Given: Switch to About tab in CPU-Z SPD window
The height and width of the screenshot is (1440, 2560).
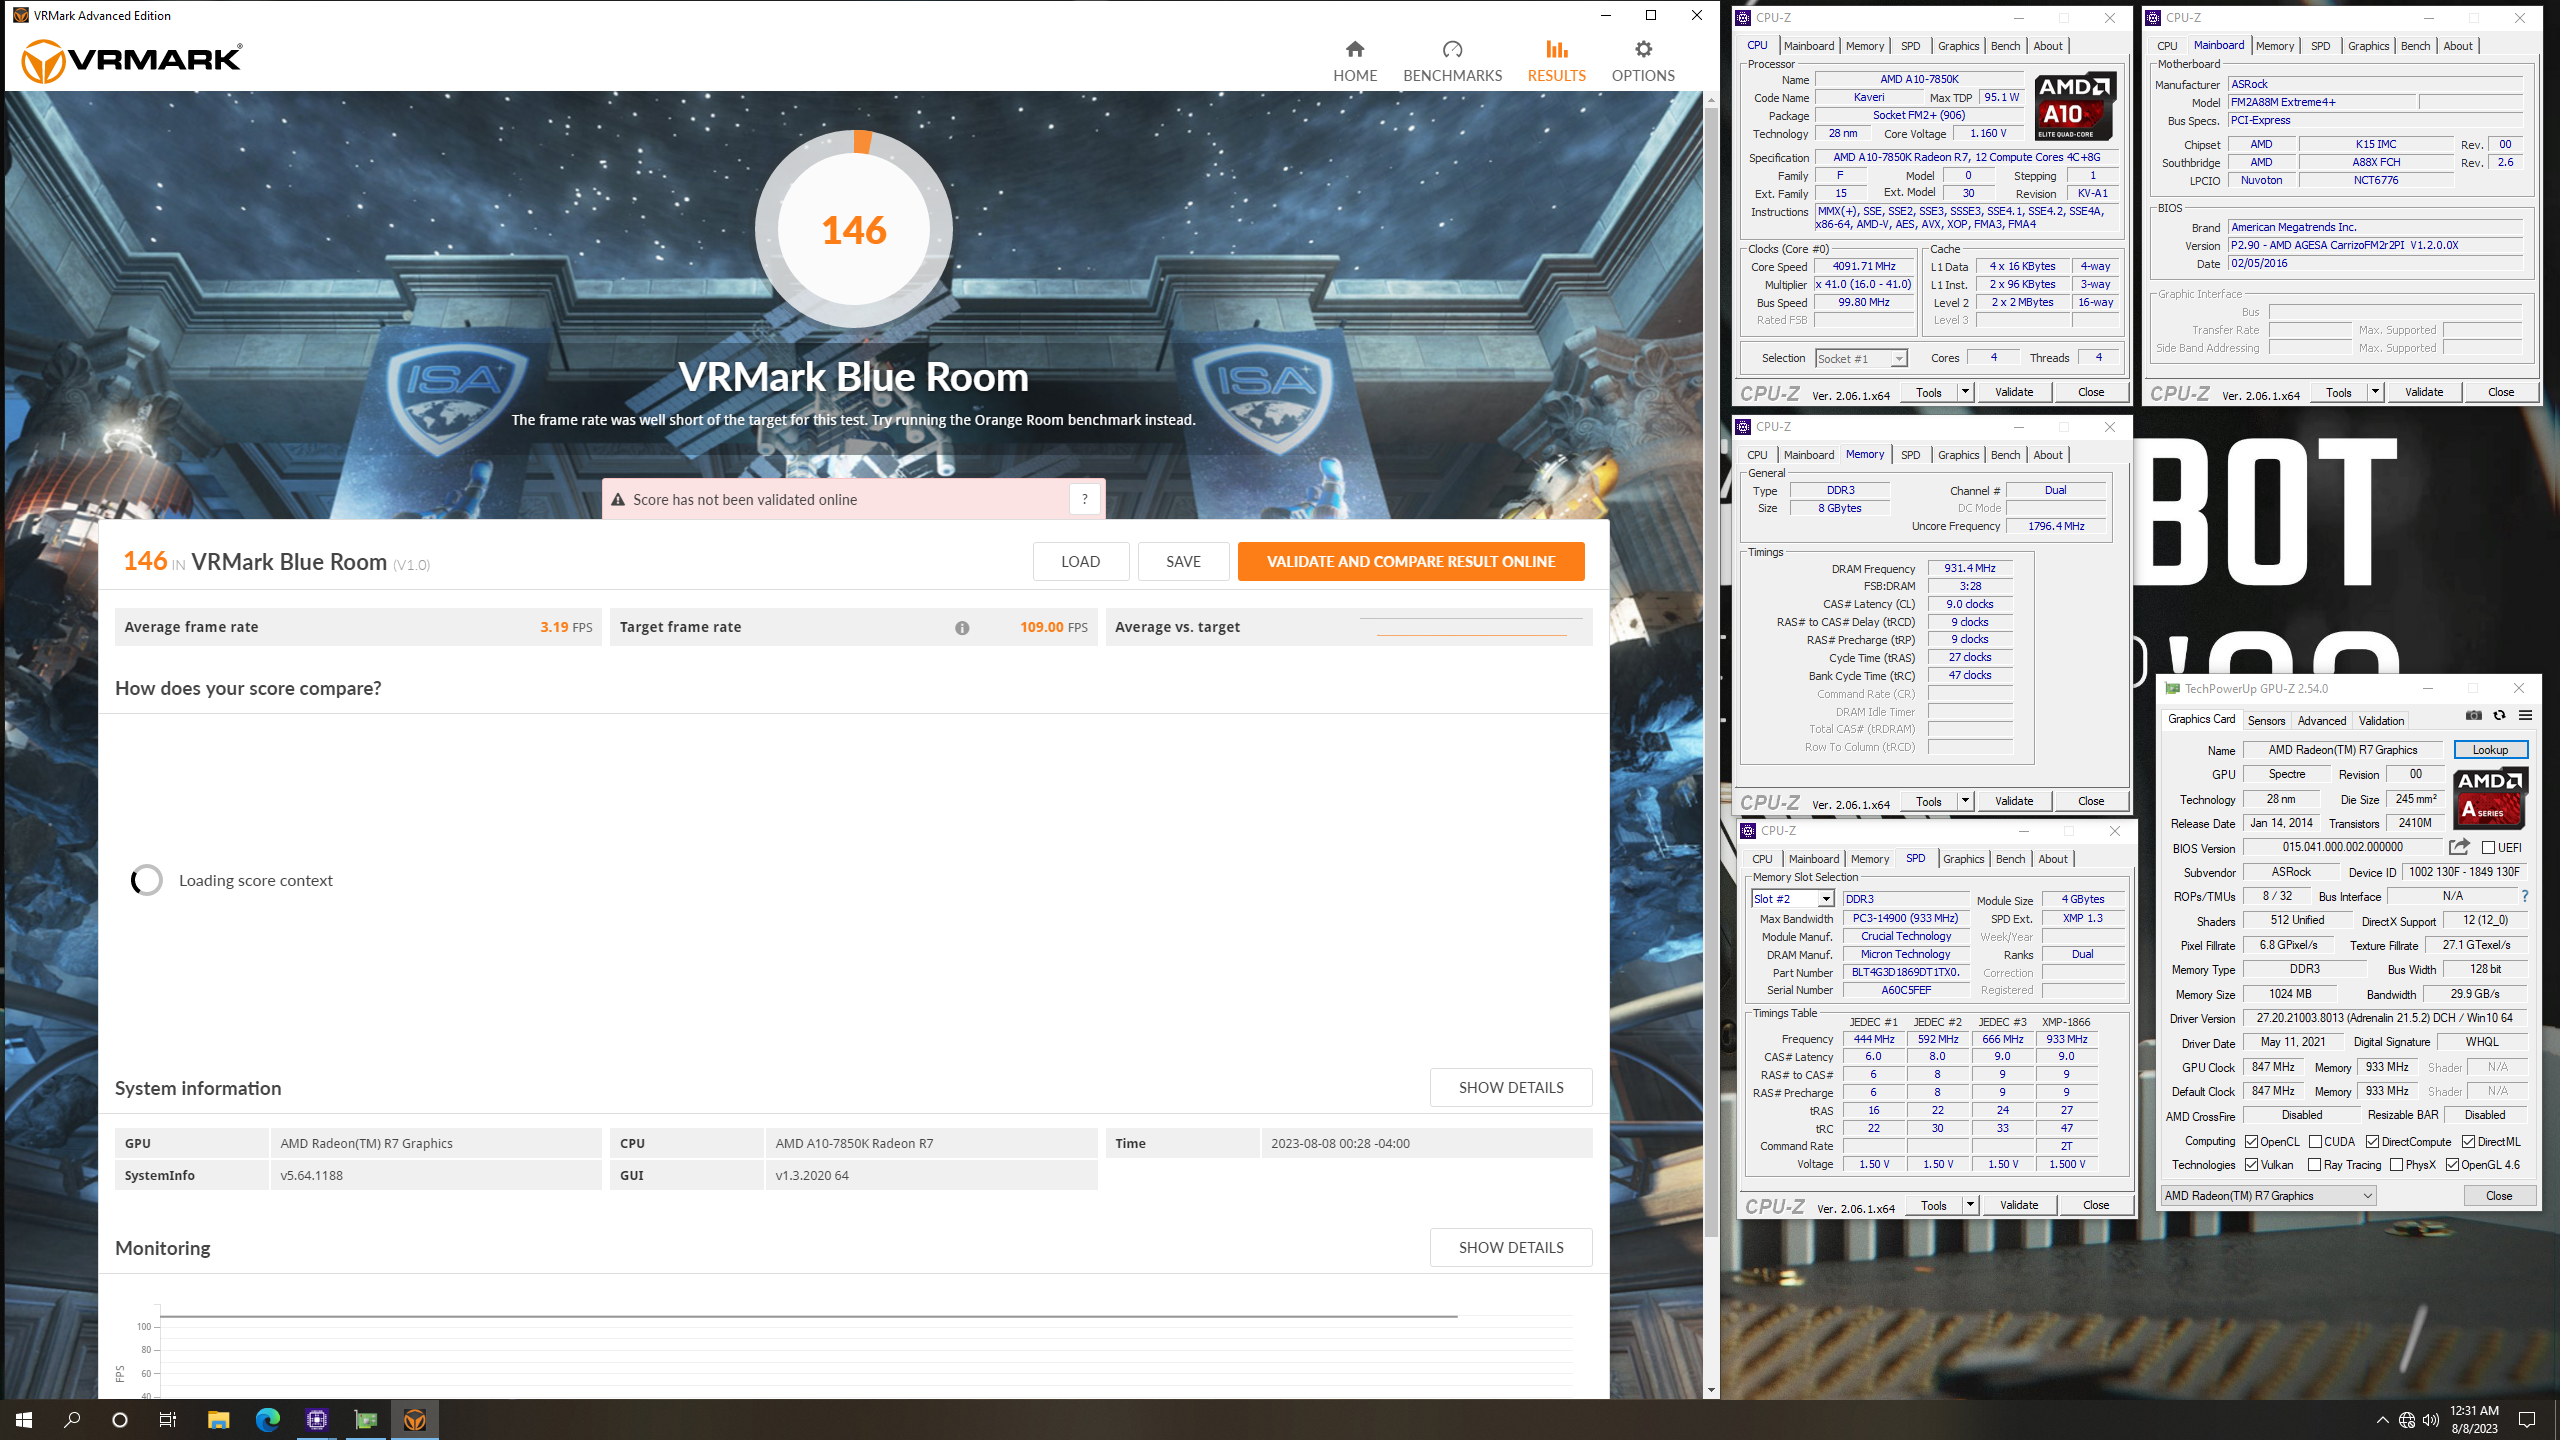Looking at the screenshot, I should point(2053,859).
